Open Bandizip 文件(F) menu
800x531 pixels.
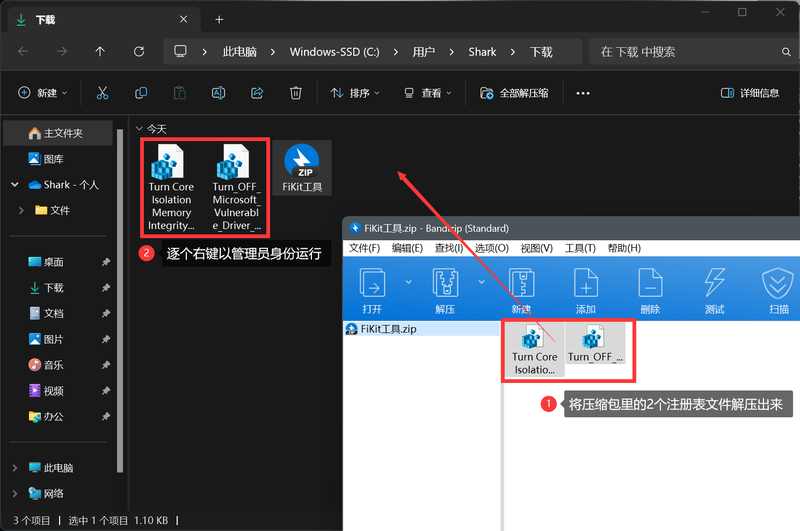[x=365, y=248]
